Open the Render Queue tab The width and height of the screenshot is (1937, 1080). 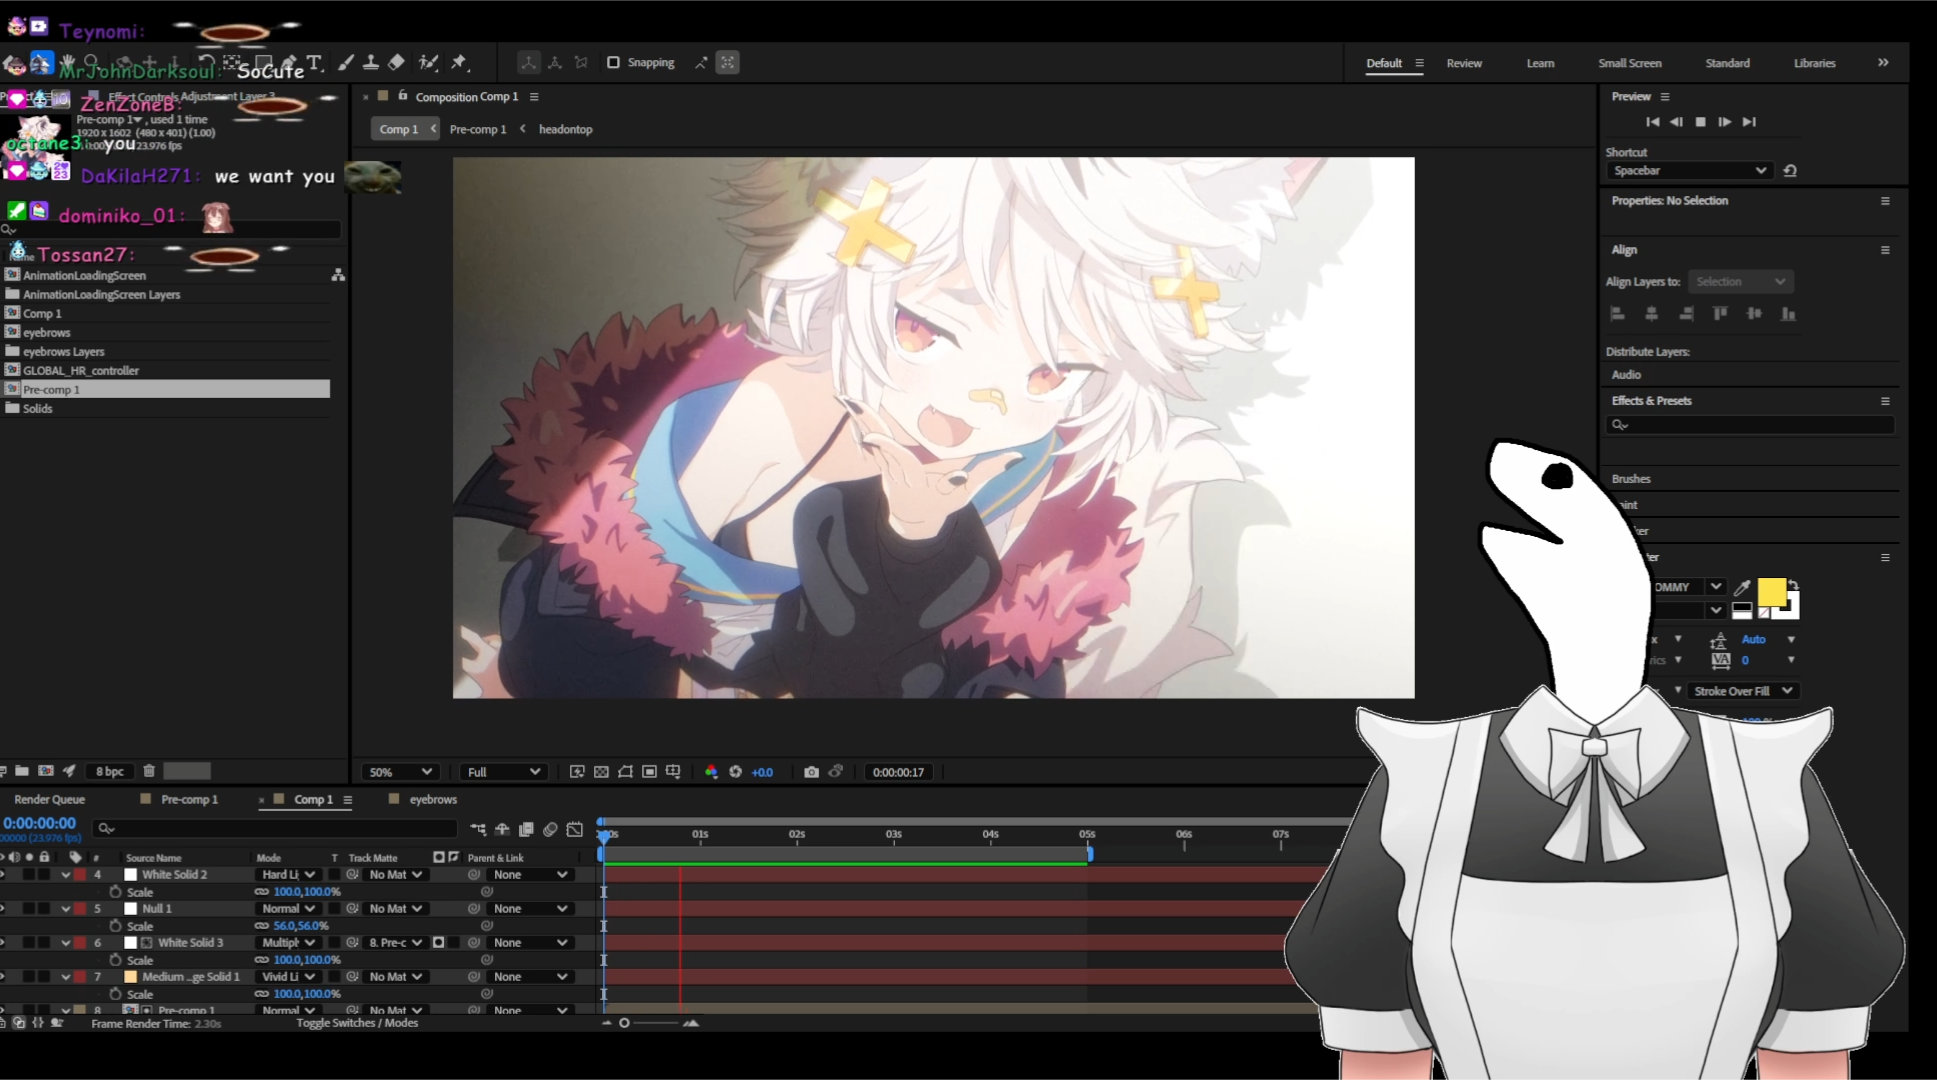pos(49,799)
